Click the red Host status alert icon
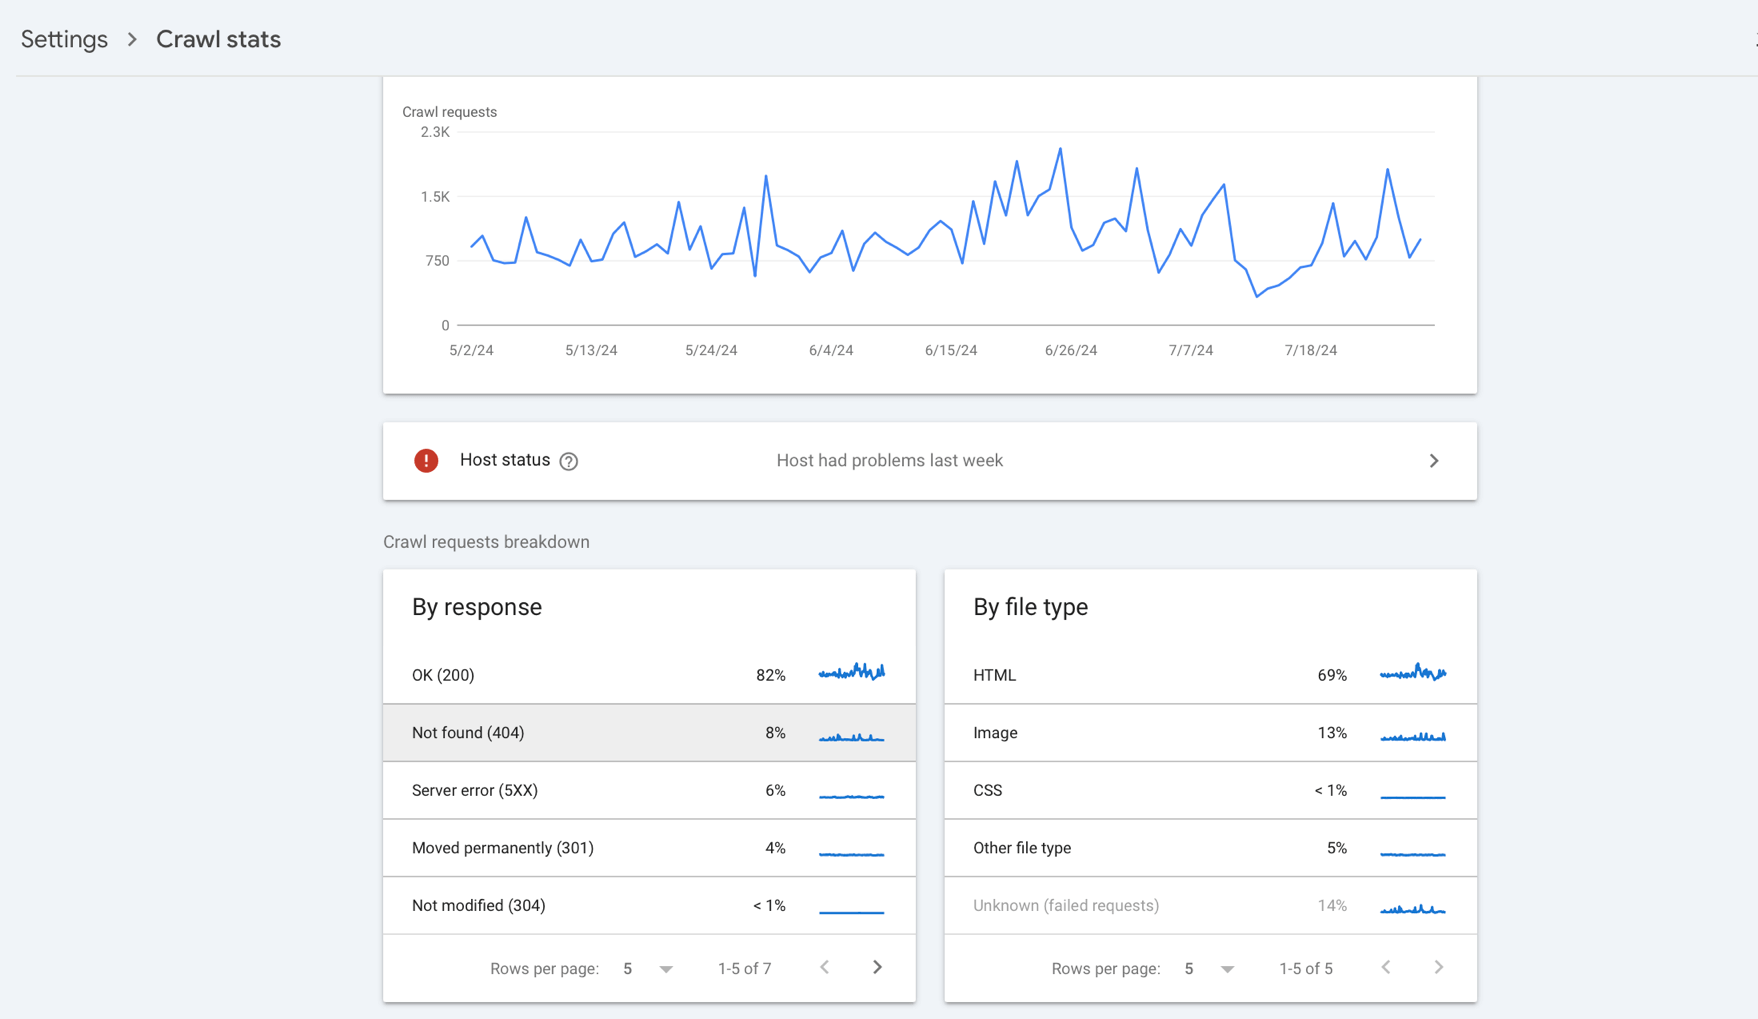Screen dimensions: 1758x1019 pos(426,461)
